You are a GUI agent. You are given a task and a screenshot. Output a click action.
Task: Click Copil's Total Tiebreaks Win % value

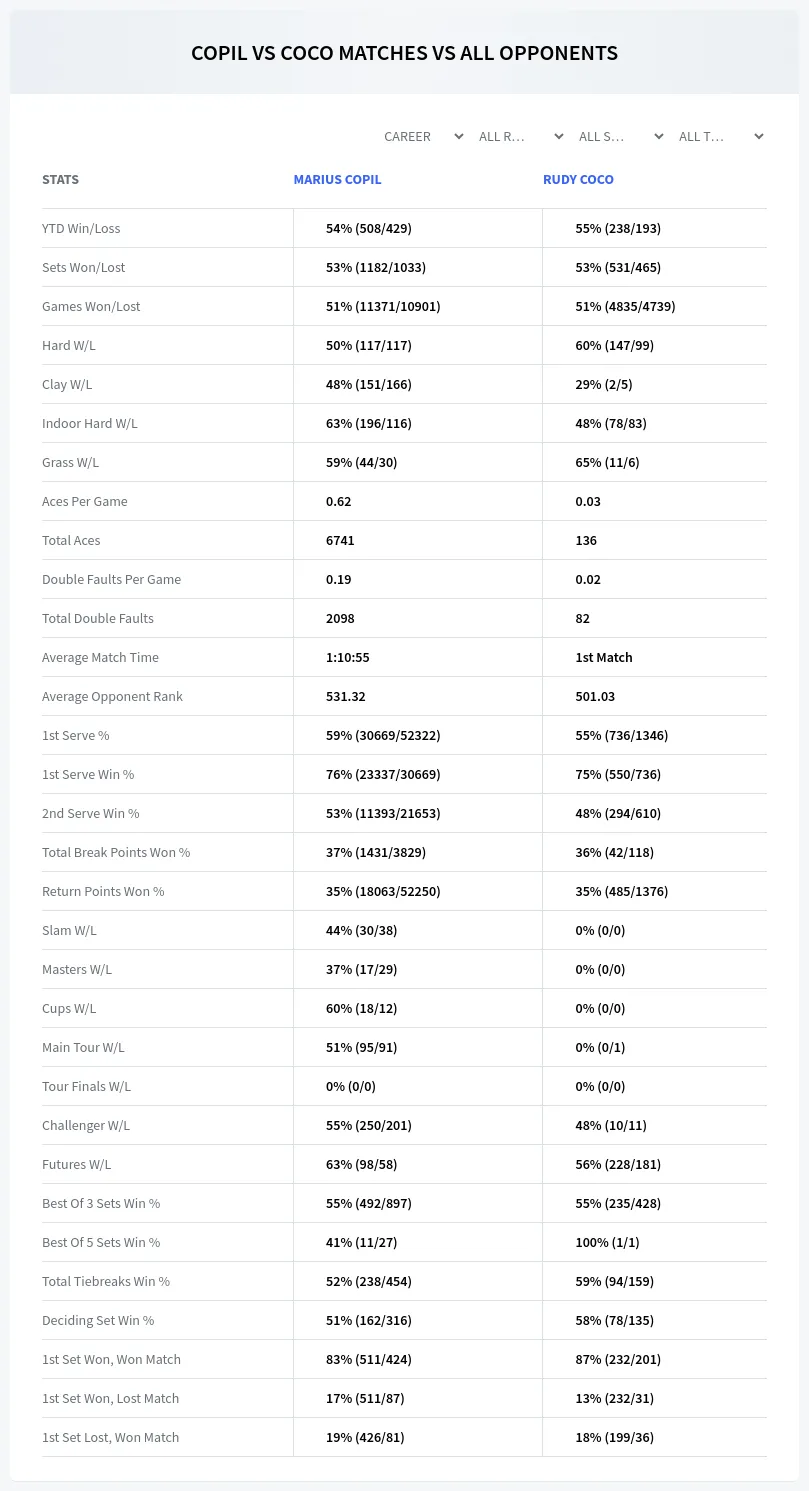368,1281
